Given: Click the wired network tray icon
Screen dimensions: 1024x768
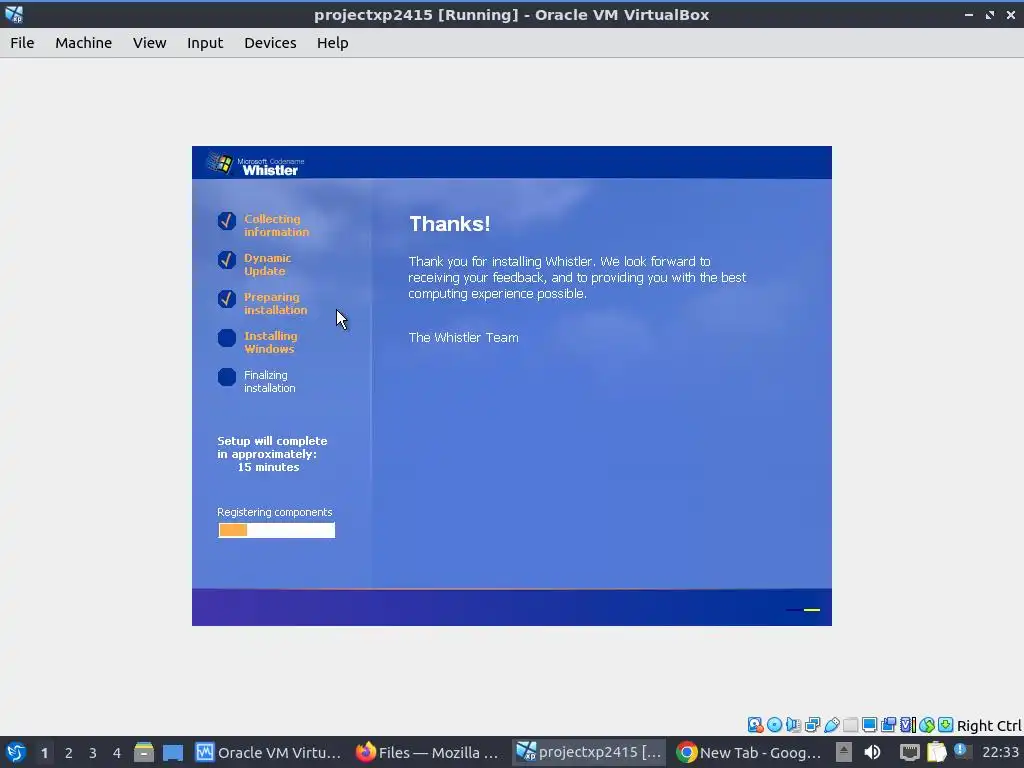Looking at the screenshot, I should coord(909,753).
